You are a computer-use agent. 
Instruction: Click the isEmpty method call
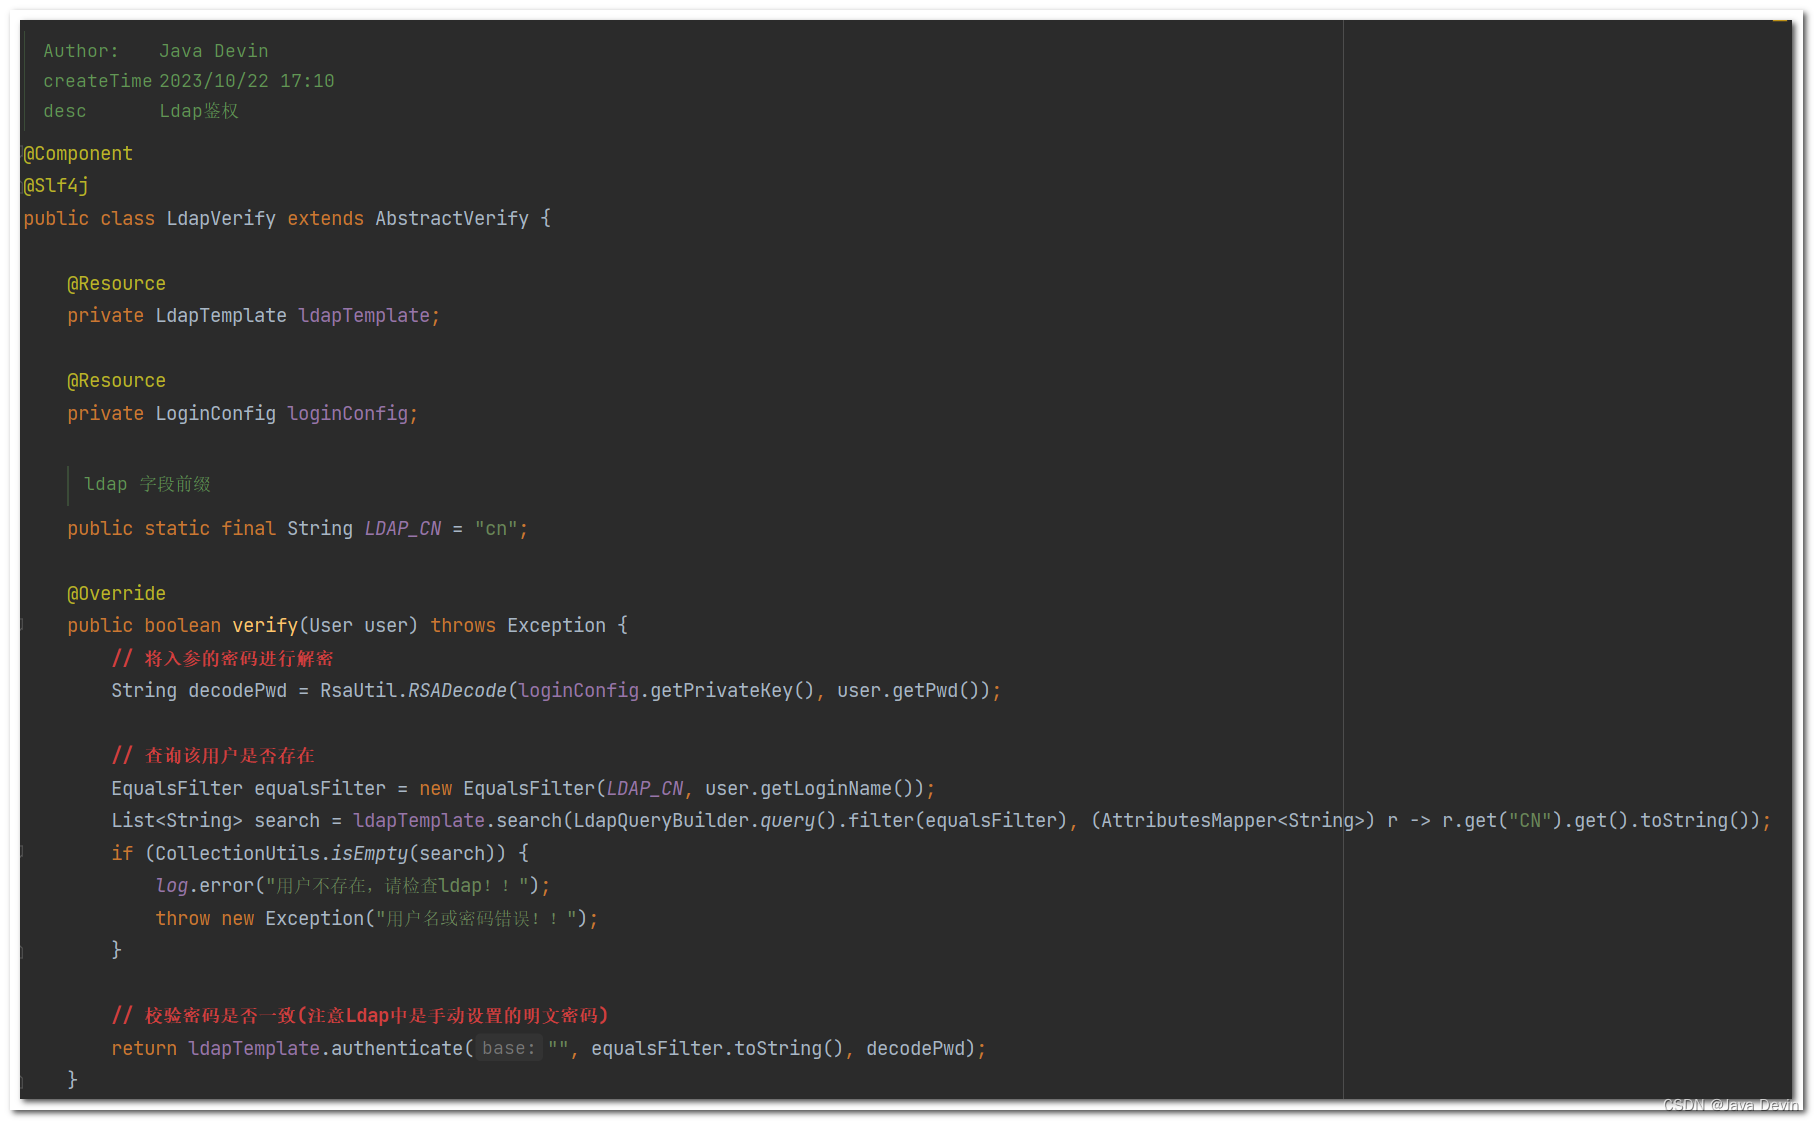click(369, 853)
